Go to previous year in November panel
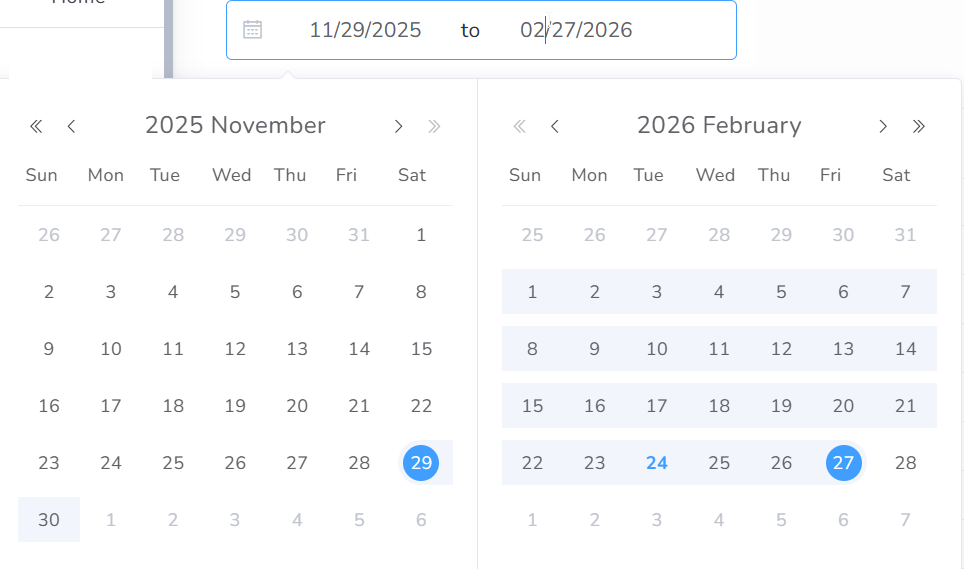Screen dimensions: 964x569 [x=36, y=126]
